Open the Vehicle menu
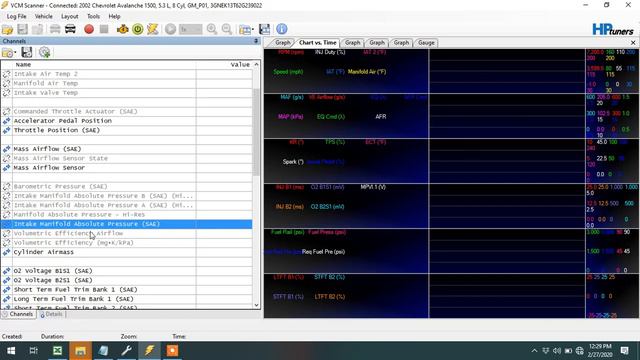Viewport: 640px width, 360px height. point(43,16)
